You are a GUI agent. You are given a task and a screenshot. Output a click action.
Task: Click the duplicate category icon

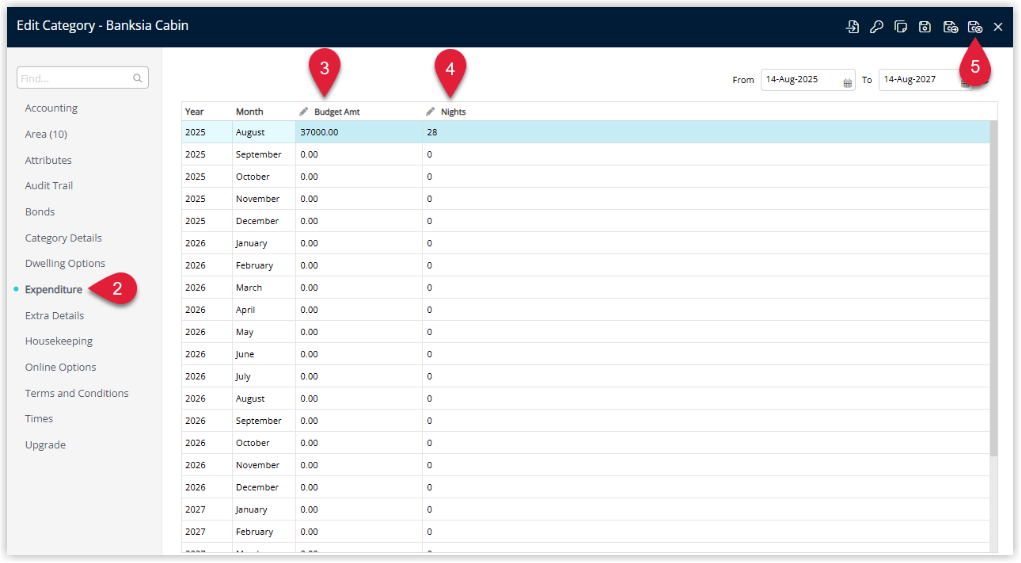(x=901, y=27)
